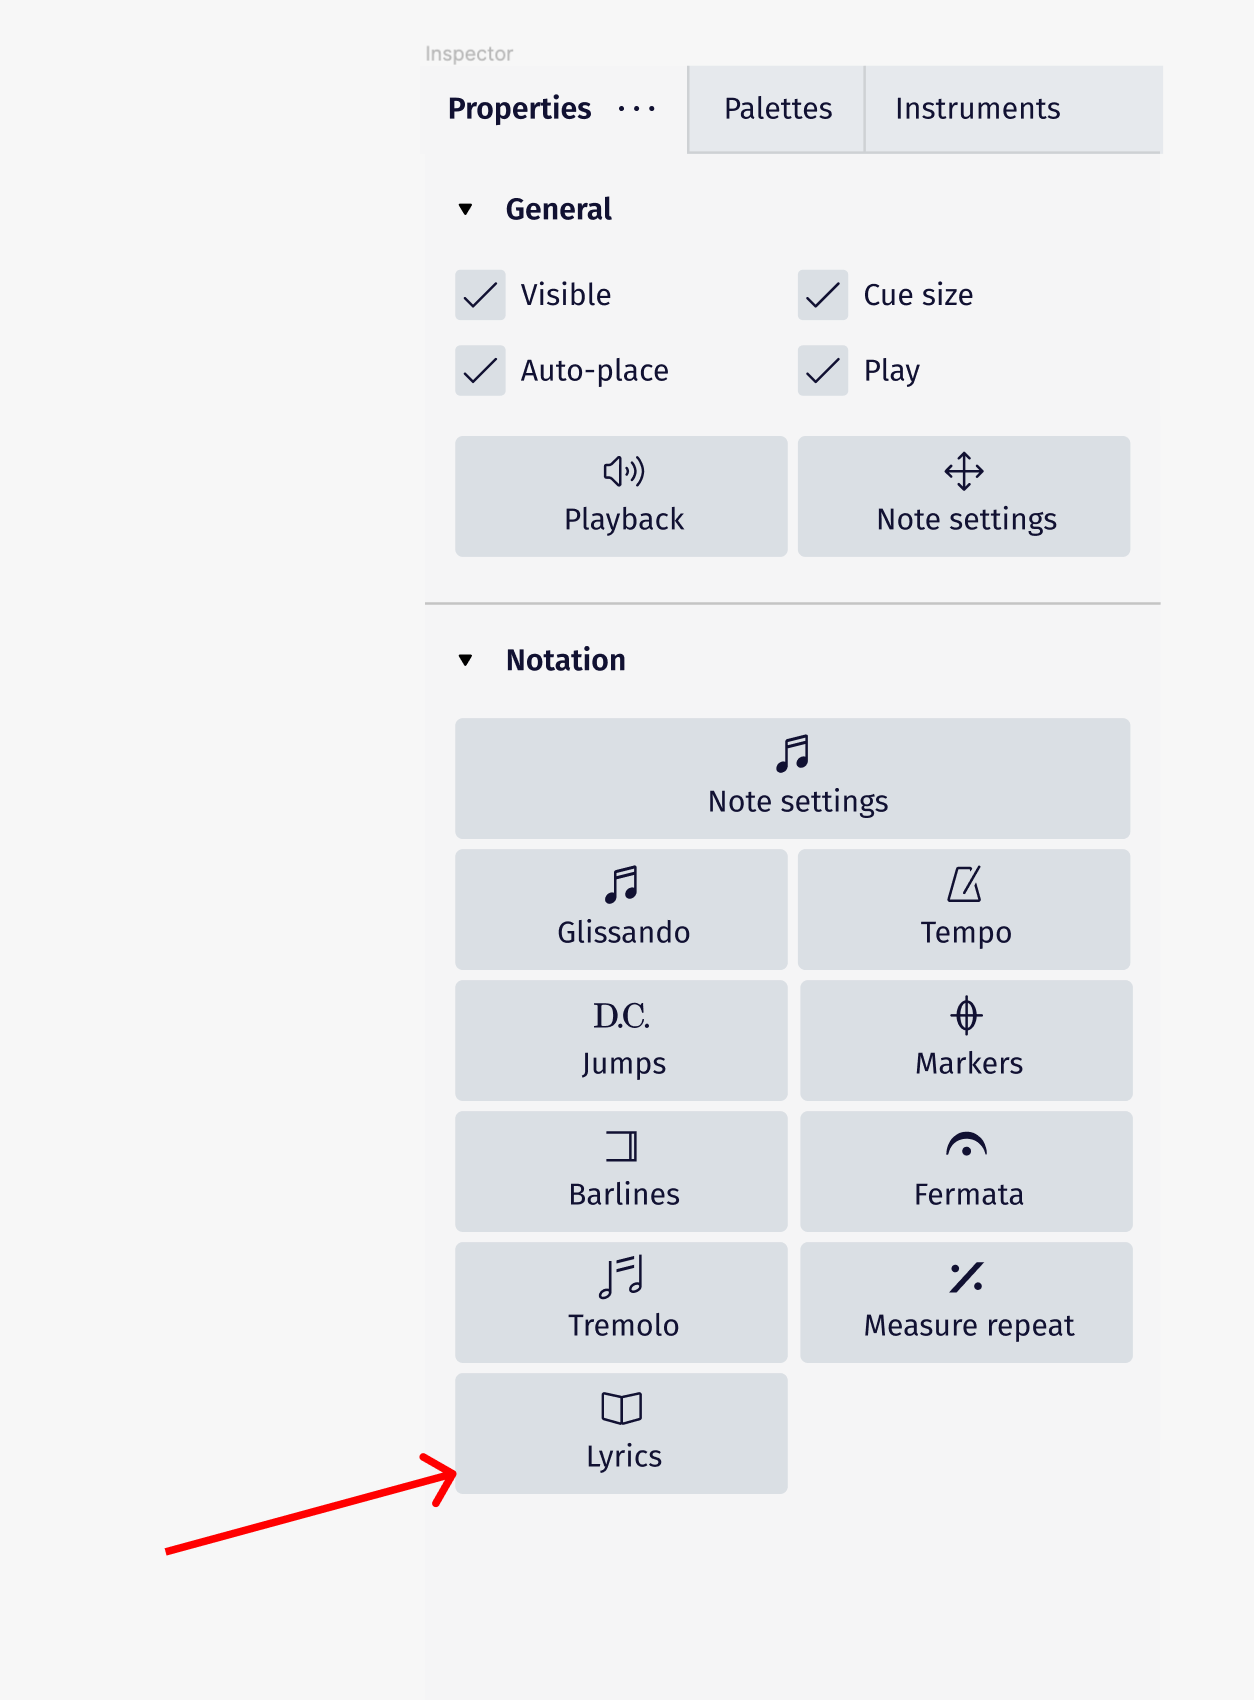
Task: Toggle the Auto-place checkbox
Action: 480,371
